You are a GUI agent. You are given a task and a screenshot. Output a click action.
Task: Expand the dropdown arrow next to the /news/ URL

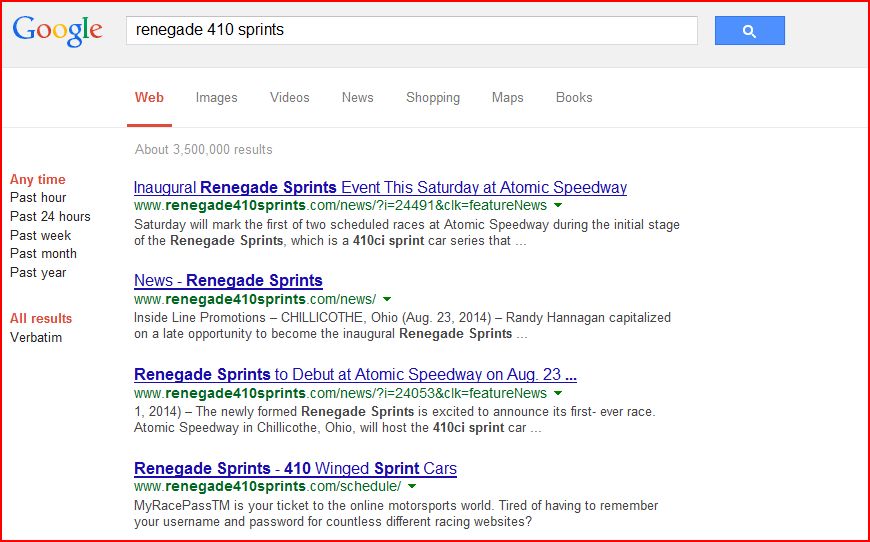[x=387, y=299]
